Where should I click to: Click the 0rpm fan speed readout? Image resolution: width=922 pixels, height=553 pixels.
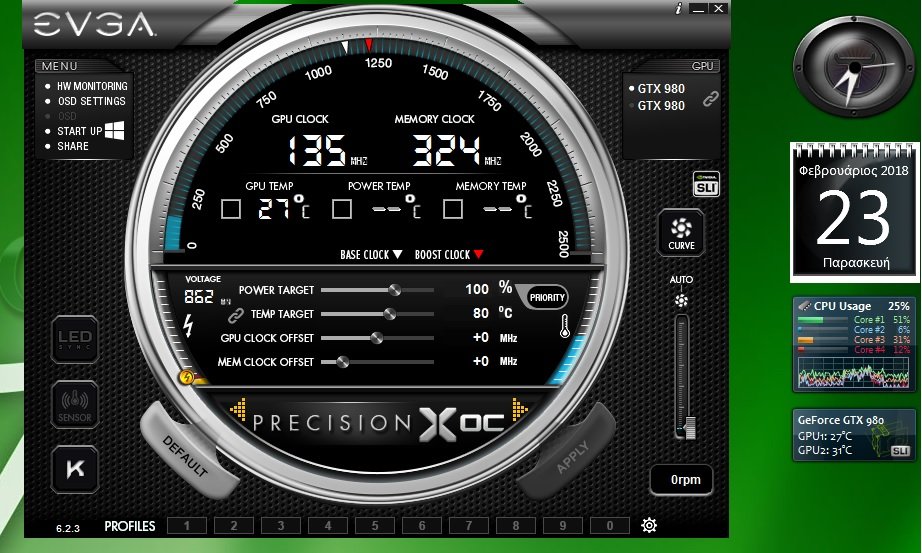click(682, 480)
